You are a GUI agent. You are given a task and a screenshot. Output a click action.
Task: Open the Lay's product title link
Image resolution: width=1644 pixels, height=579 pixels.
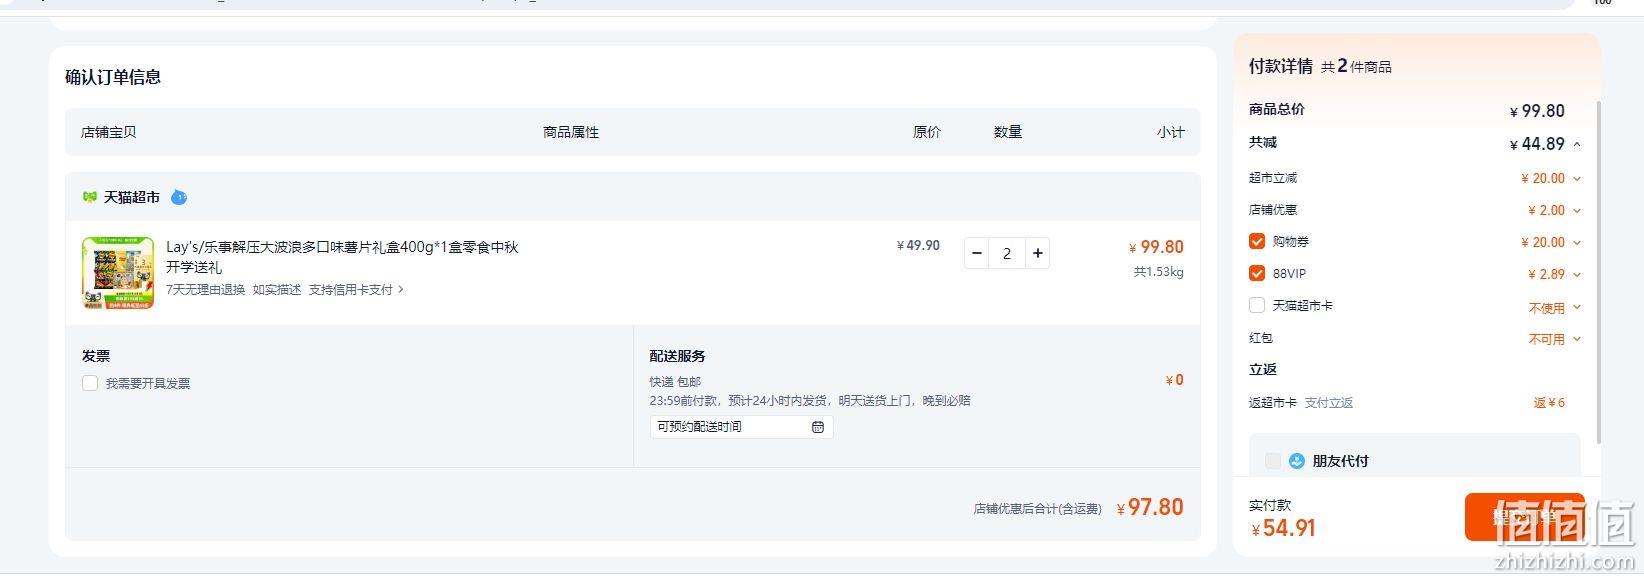(x=342, y=257)
